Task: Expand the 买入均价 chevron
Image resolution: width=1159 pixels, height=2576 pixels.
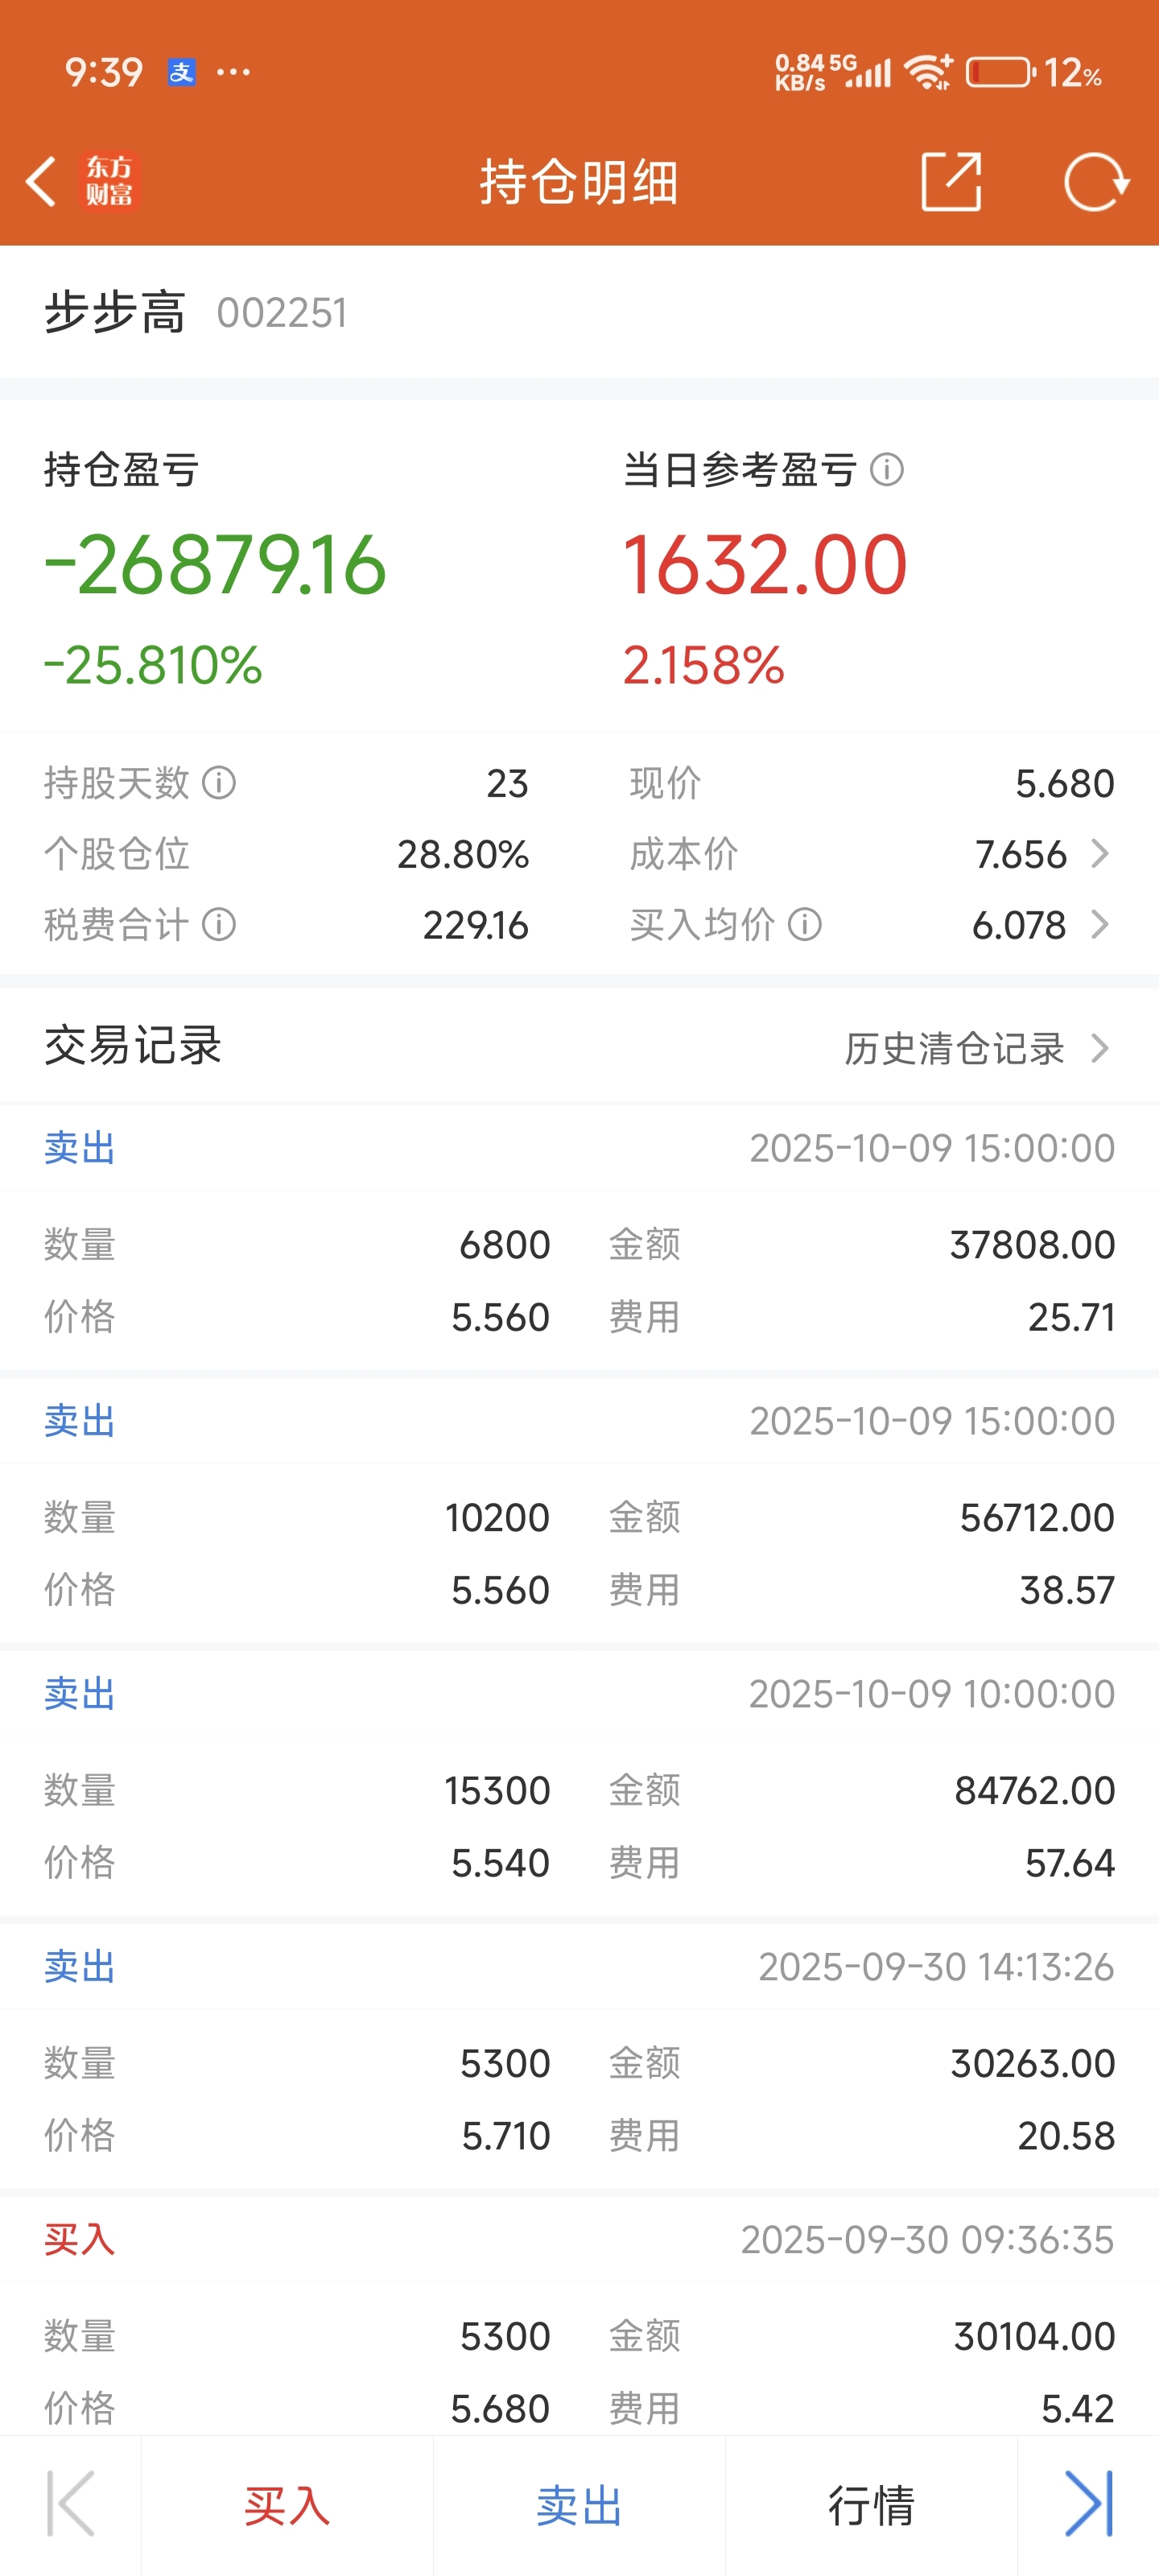Action: point(1100,925)
